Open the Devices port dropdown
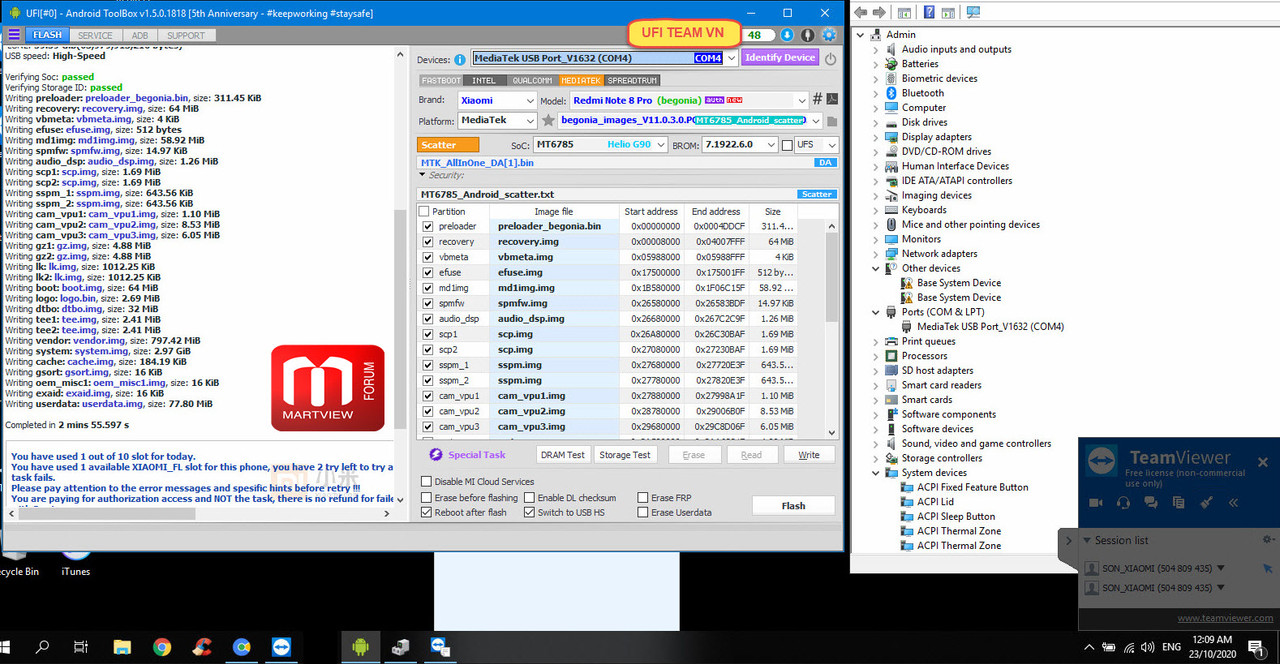 coord(731,58)
